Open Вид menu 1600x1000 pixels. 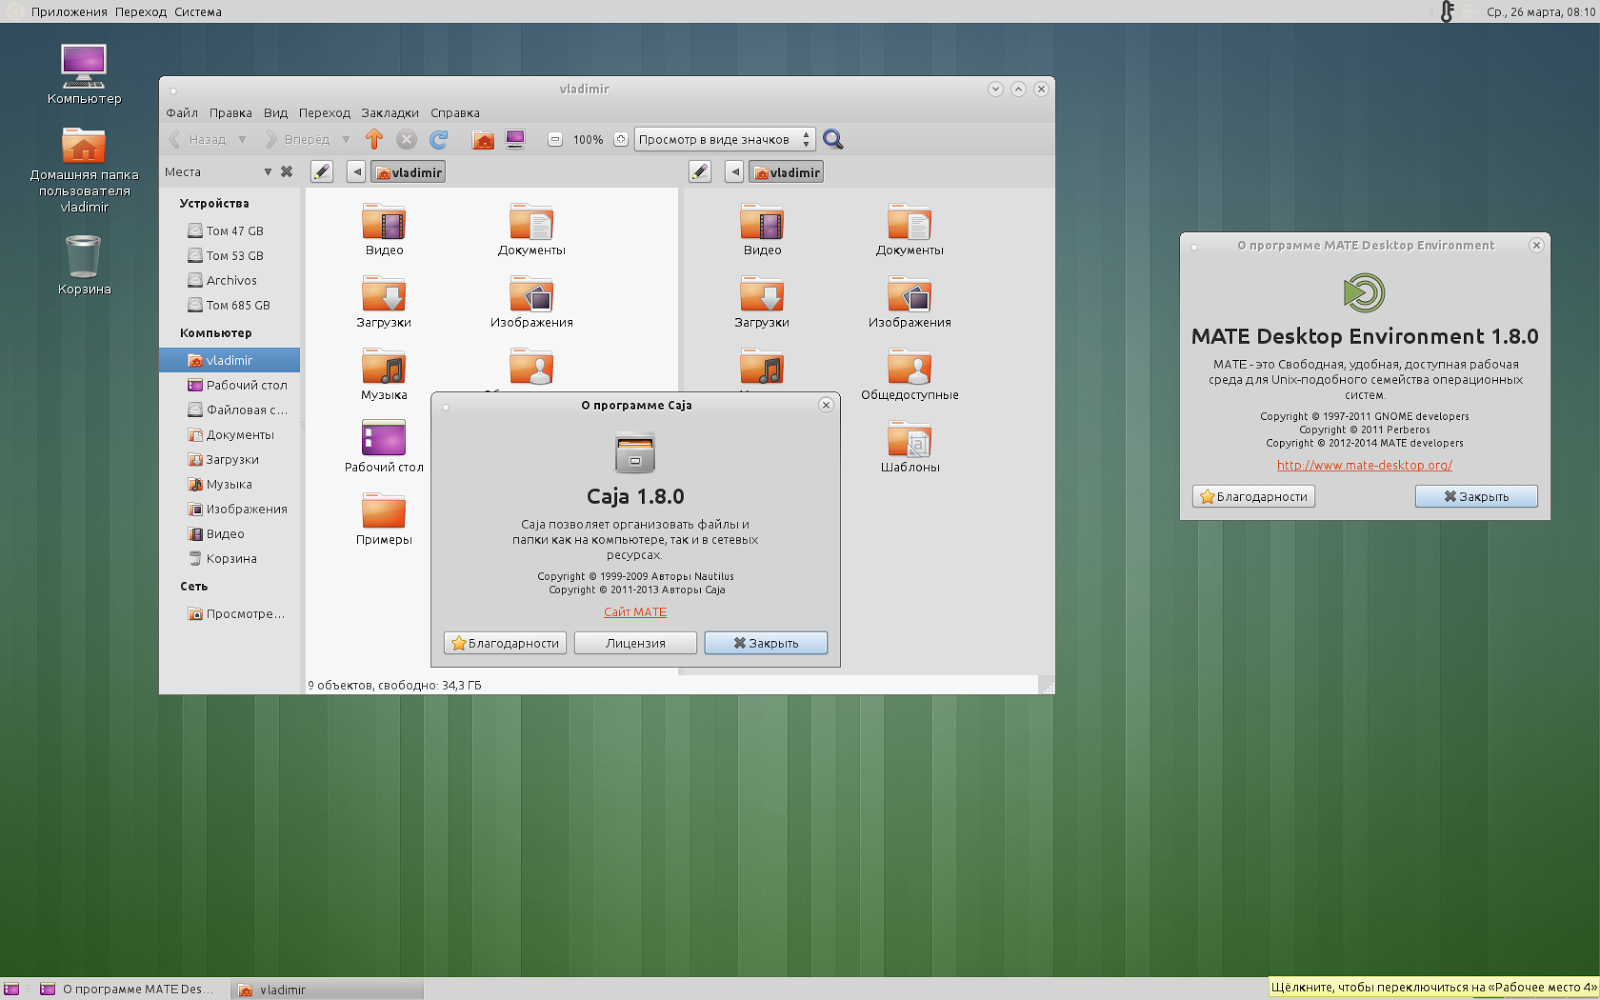click(x=276, y=113)
